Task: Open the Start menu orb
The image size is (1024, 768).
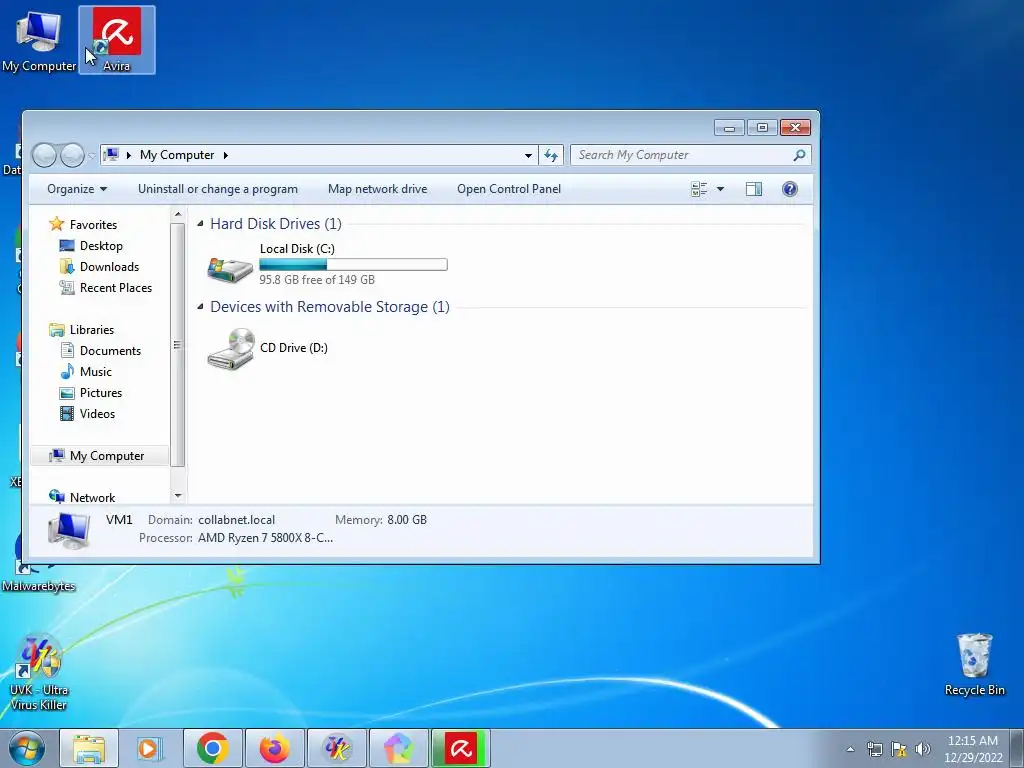Action: [27, 748]
